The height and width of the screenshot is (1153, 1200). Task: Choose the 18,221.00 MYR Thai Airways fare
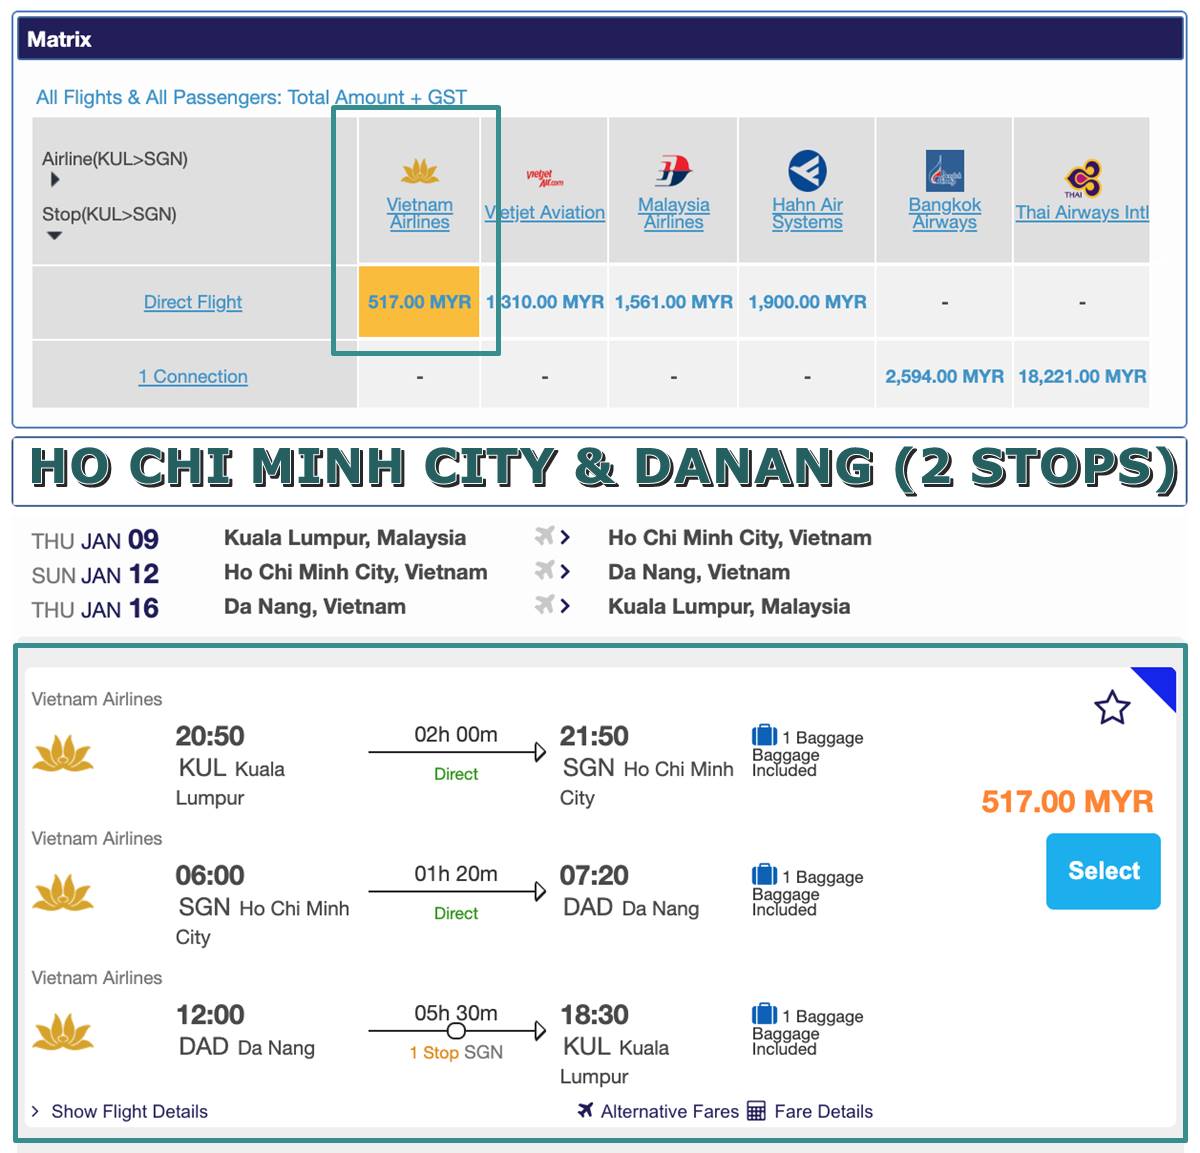(x=1082, y=377)
